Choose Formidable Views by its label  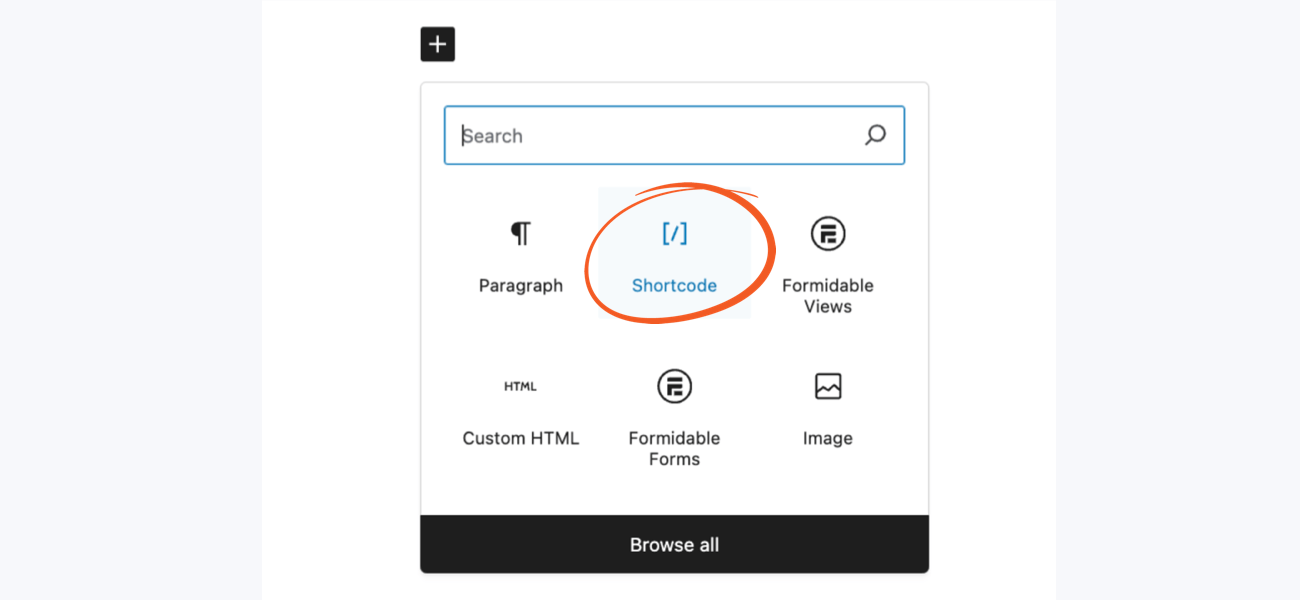pyautogui.click(x=827, y=295)
